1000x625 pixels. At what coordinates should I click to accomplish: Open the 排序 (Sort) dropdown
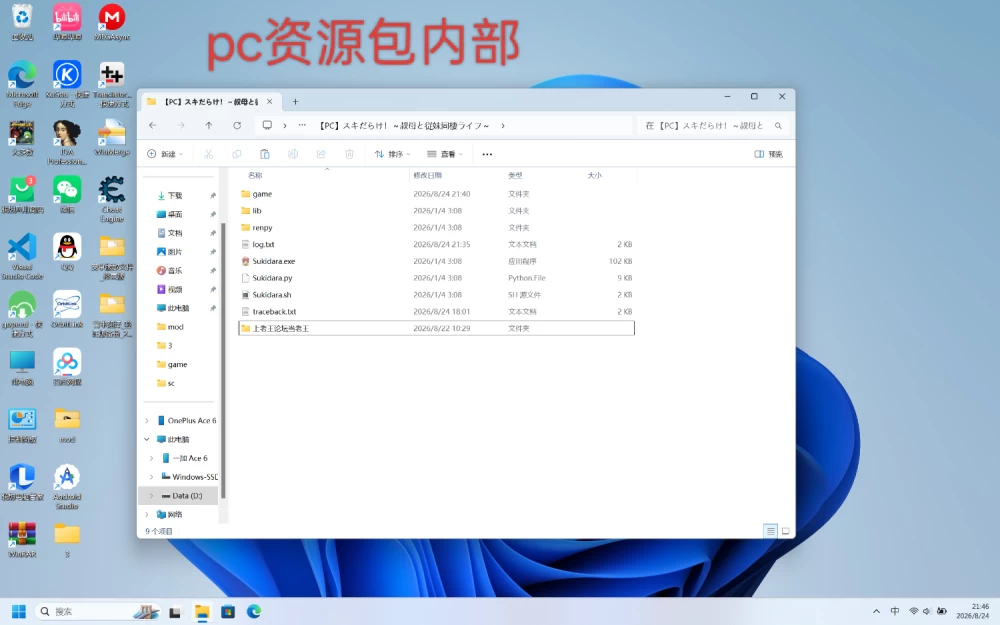coord(392,154)
